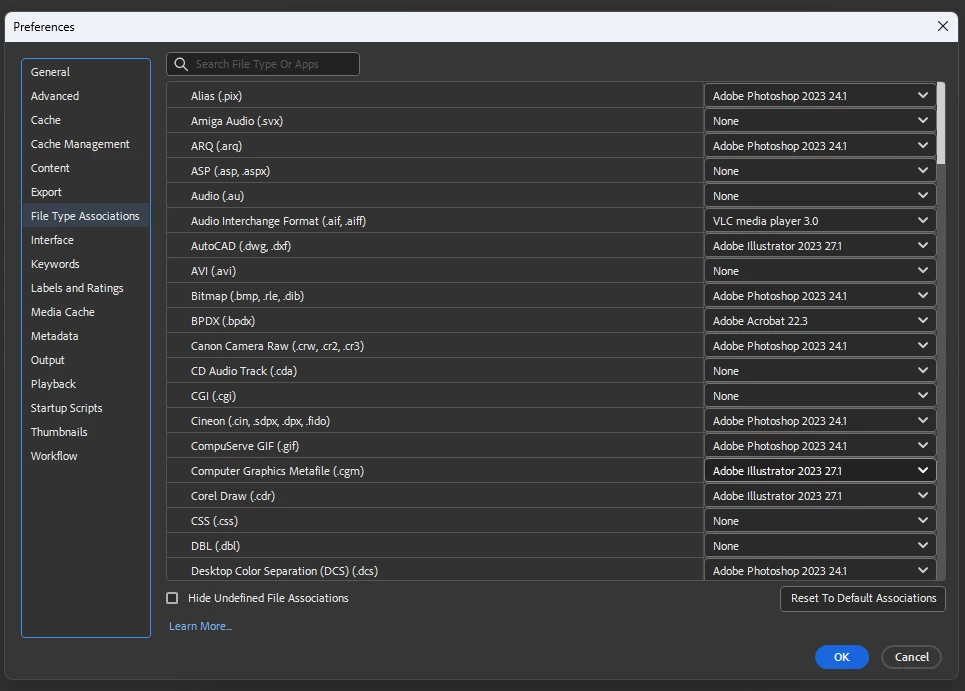Click the OK button

(x=841, y=657)
